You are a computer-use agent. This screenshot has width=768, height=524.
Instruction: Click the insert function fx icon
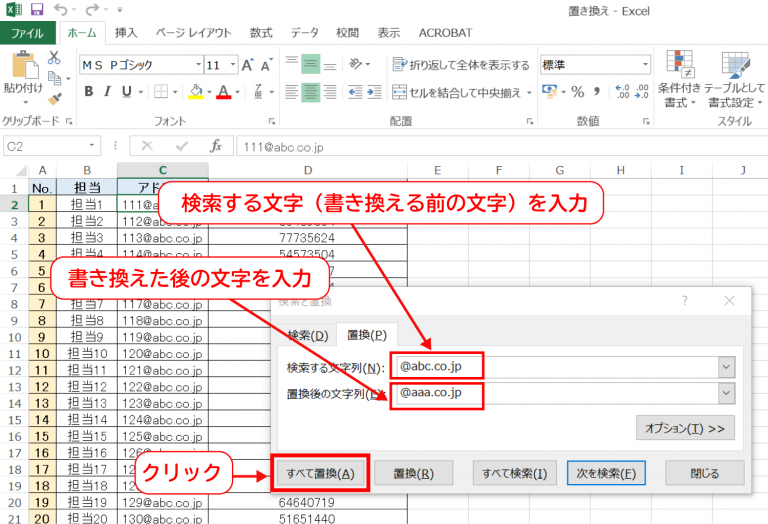tap(216, 146)
